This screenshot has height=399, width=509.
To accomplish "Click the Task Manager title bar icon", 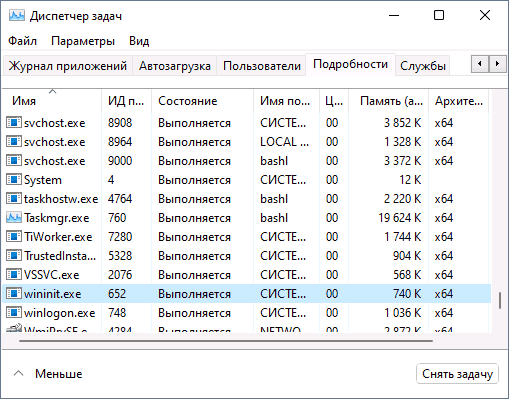I will point(17,16).
